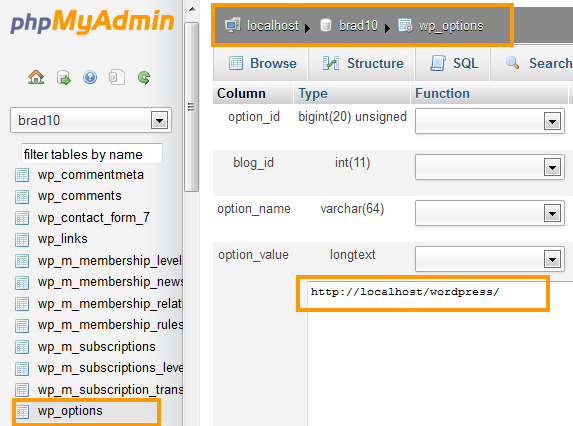Click the Search magnifier icon
The image size is (573, 426).
point(512,63)
